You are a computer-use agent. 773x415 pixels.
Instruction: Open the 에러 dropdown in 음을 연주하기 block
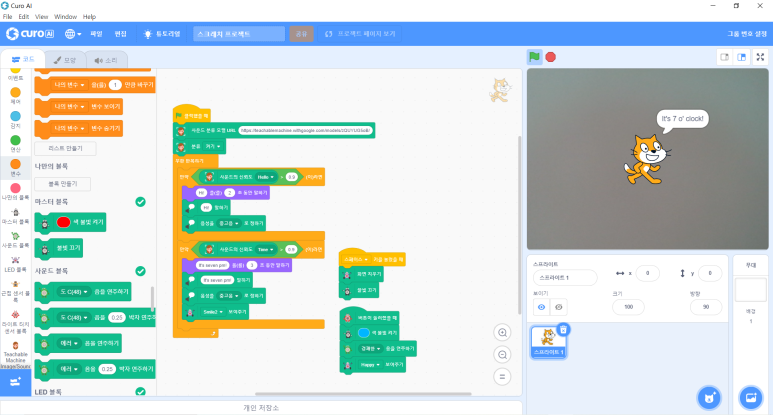(x=69, y=343)
